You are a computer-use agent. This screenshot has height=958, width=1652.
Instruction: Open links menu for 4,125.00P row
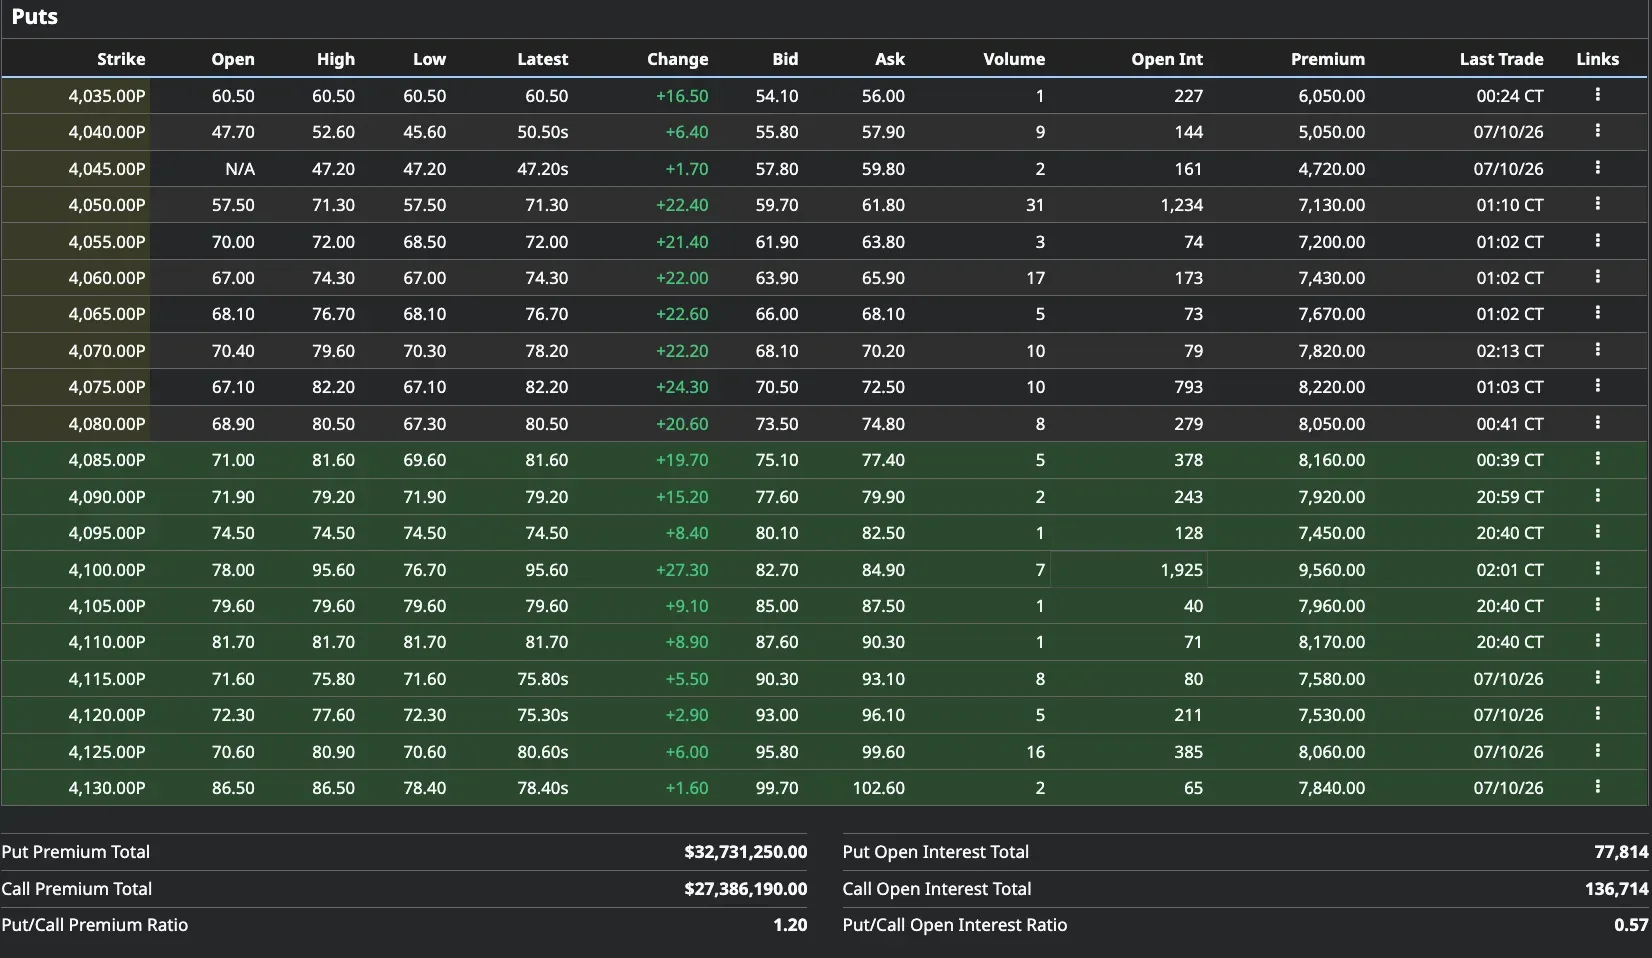click(1597, 751)
